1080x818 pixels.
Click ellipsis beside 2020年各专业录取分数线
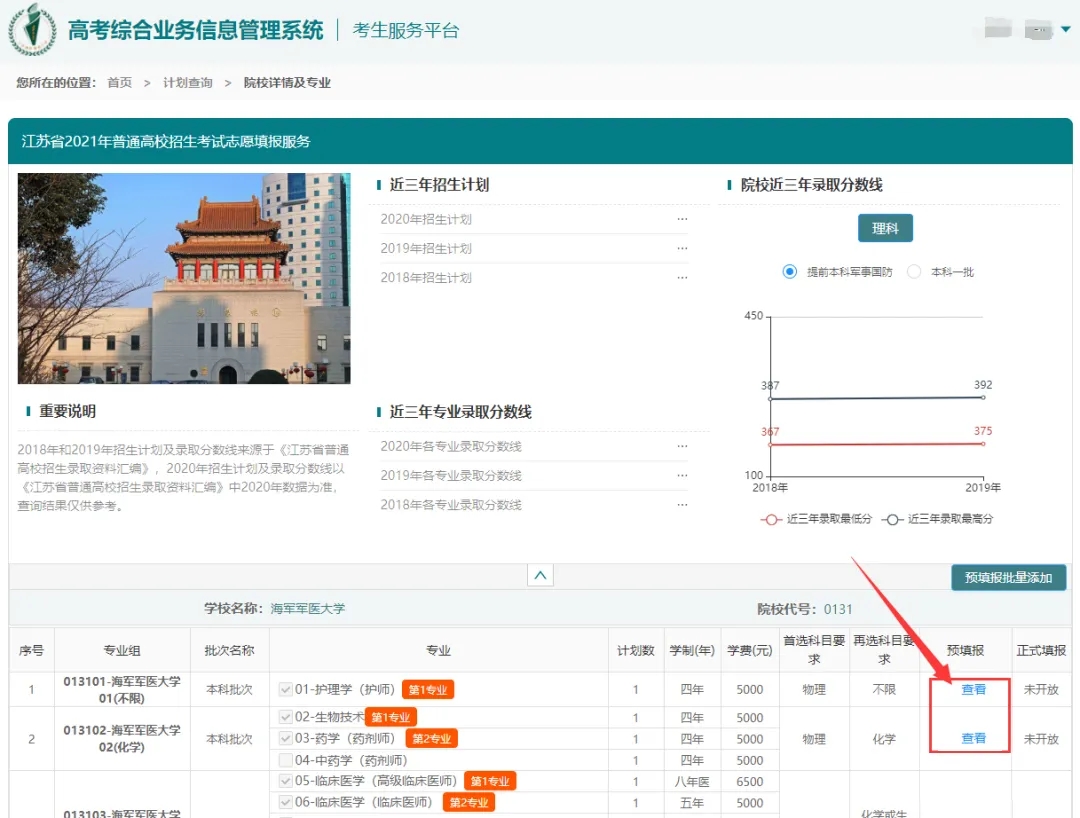pyautogui.click(x=682, y=446)
